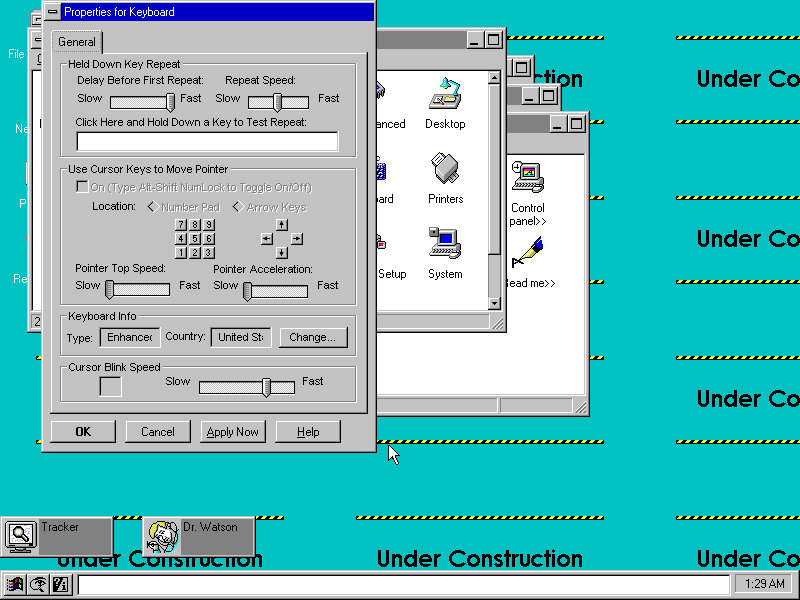Toggle the cursor keys 'On' checkbox
The image size is (800, 600).
point(82,187)
